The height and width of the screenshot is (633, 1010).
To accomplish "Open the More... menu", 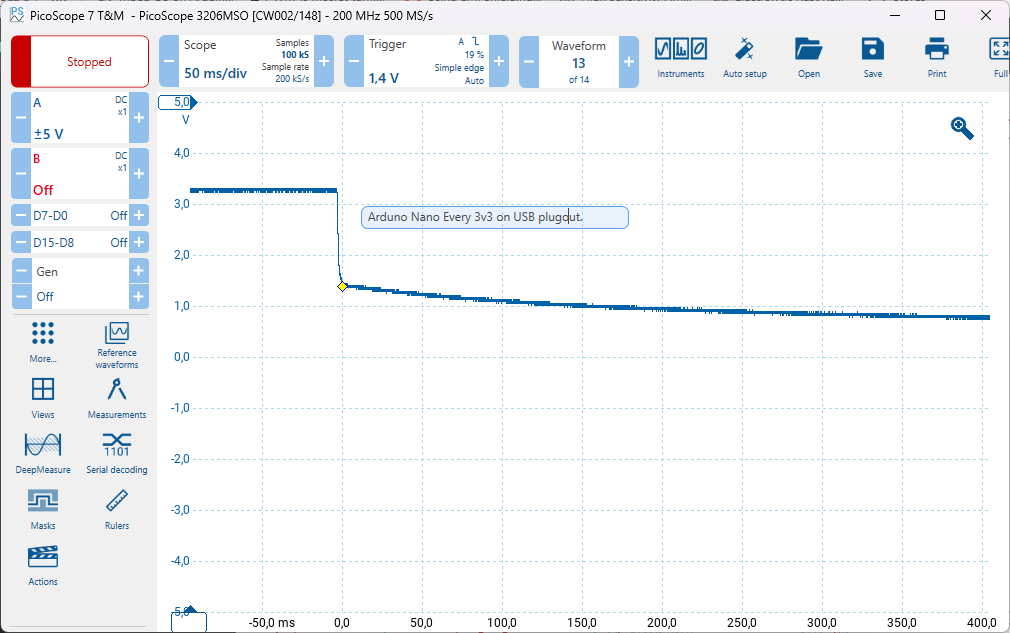I will (43, 340).
